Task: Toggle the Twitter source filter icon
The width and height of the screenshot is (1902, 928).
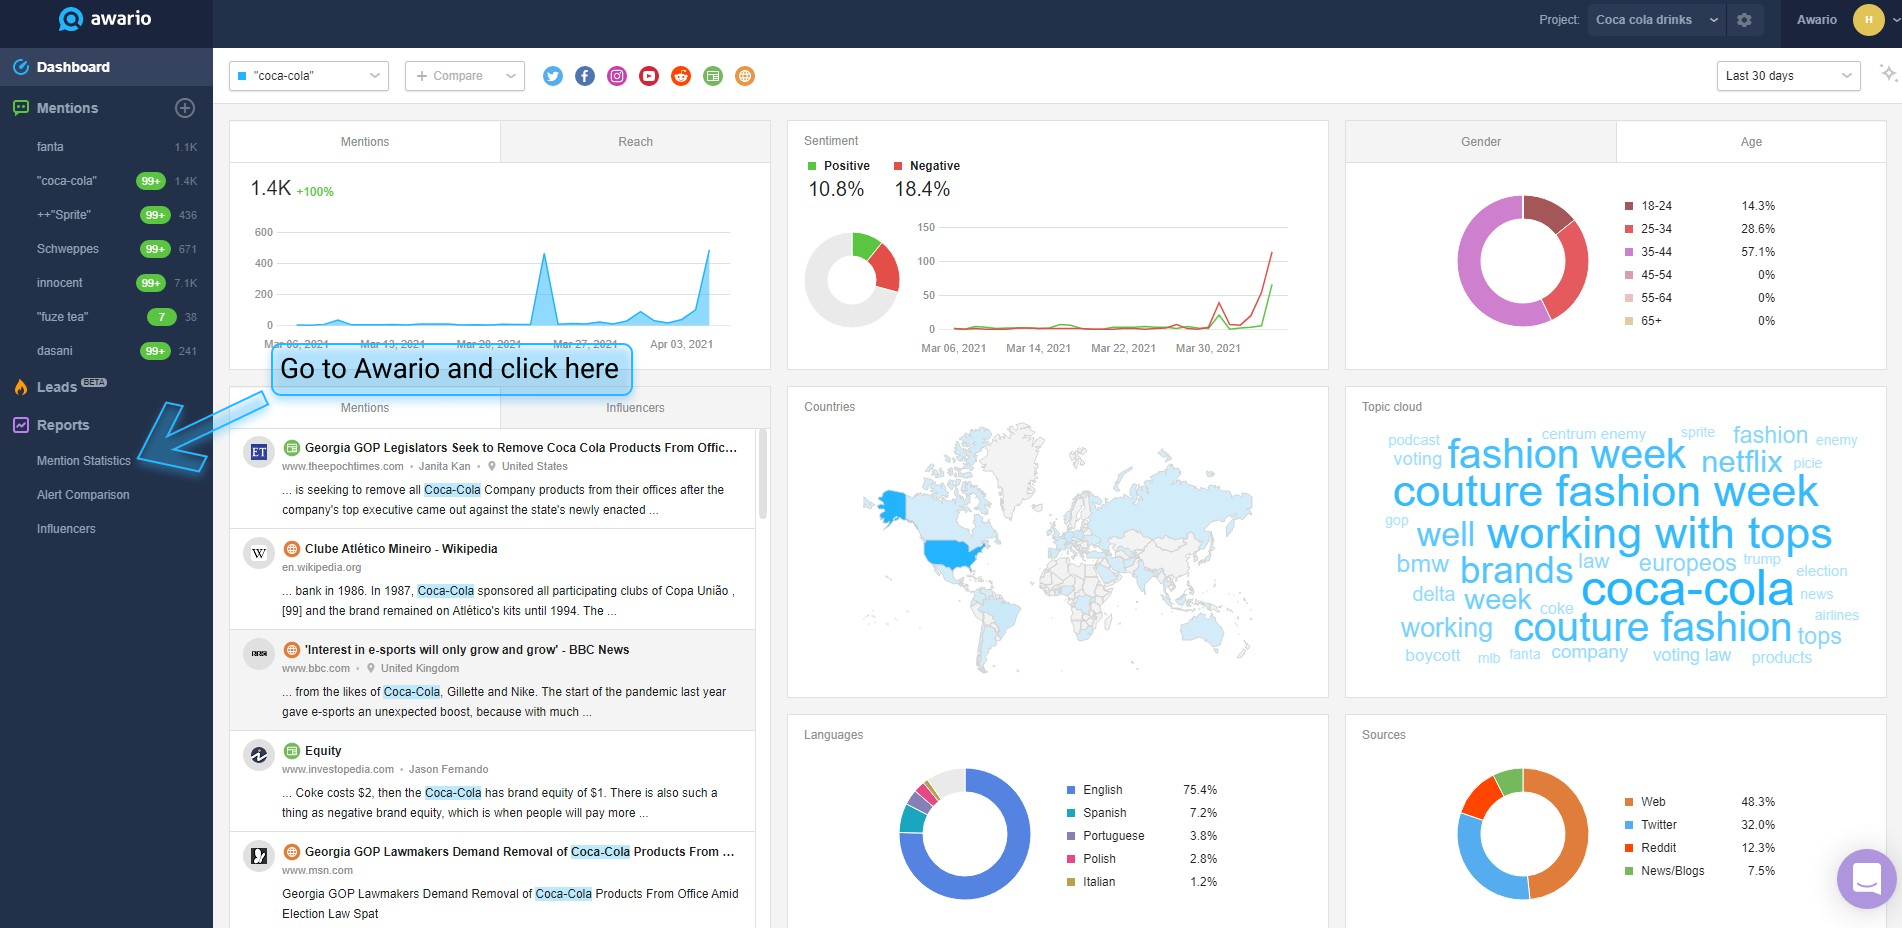Action: click(x=553, y=76)
